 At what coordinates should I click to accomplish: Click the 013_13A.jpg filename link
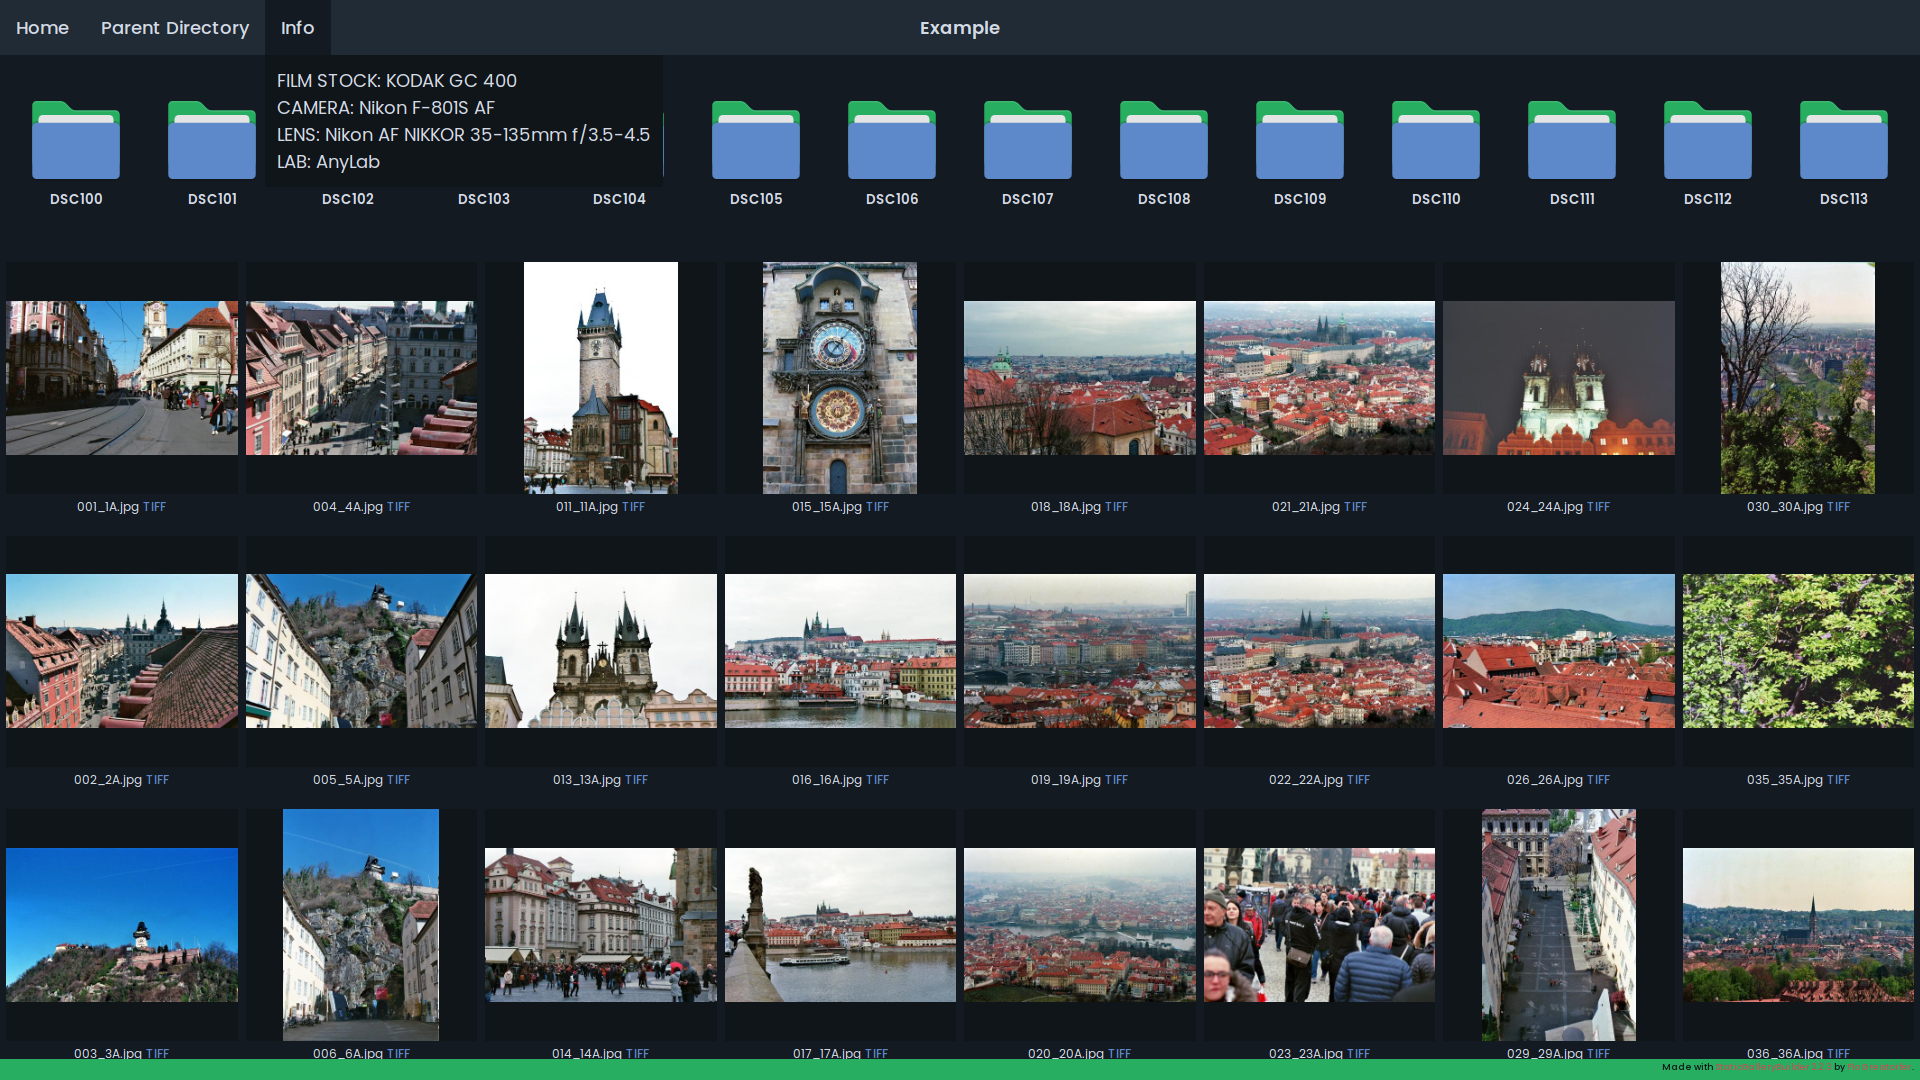click(586, 780)
